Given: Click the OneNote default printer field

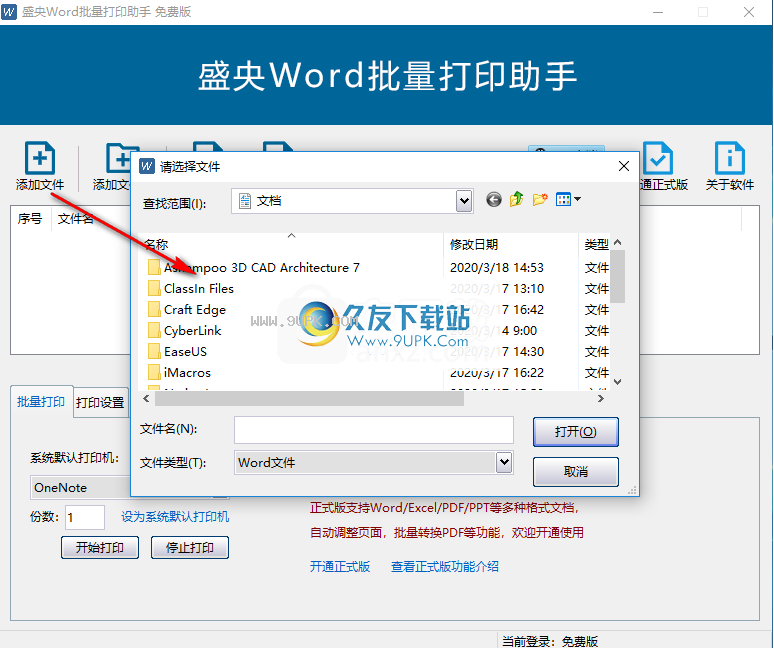Looking at the screenshot, I should (81, 488).
